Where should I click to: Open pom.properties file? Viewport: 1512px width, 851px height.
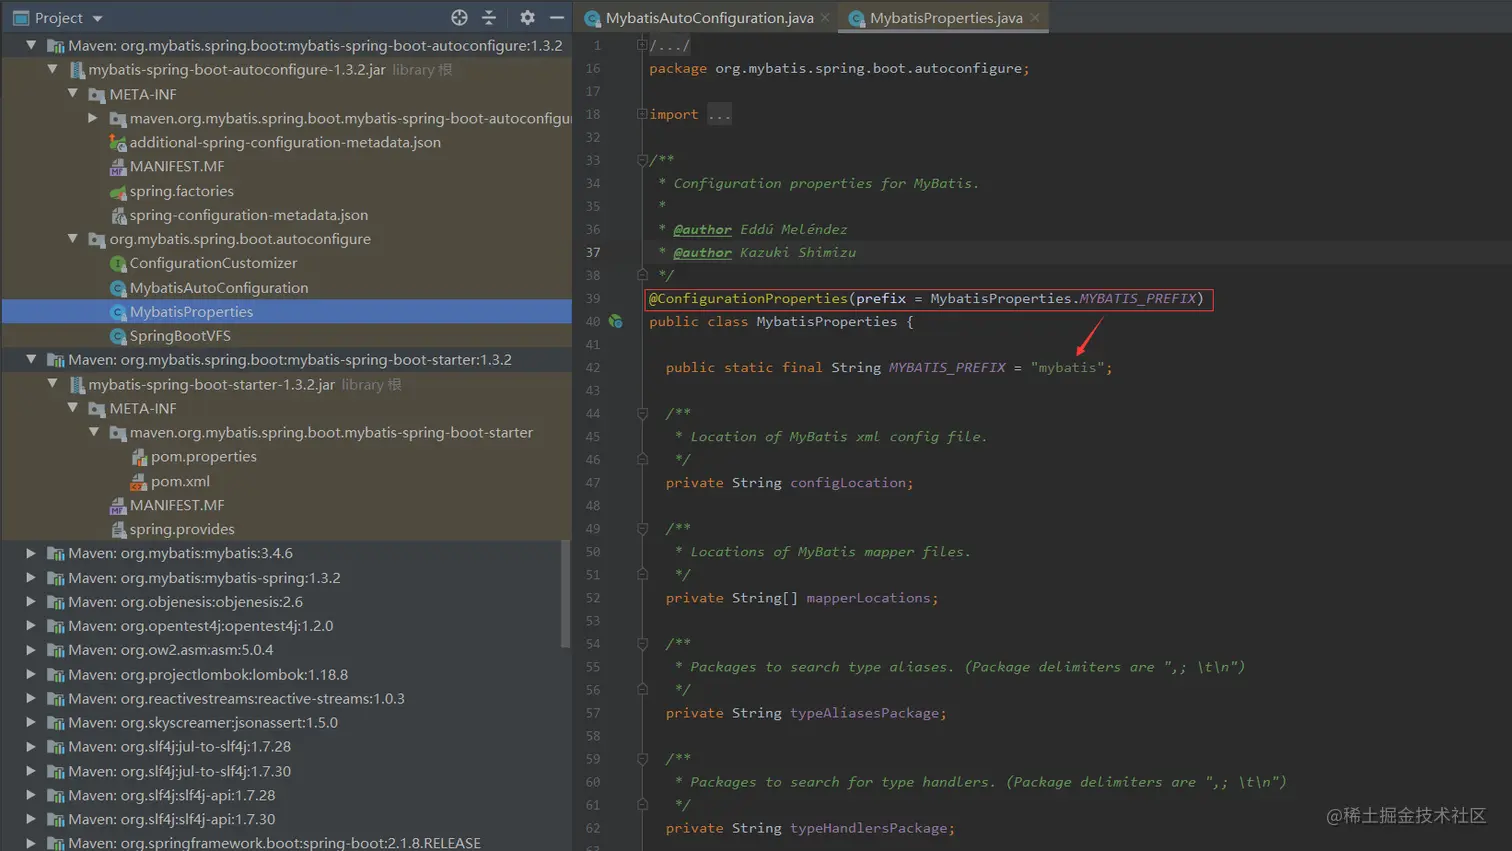tap(204, 456)
